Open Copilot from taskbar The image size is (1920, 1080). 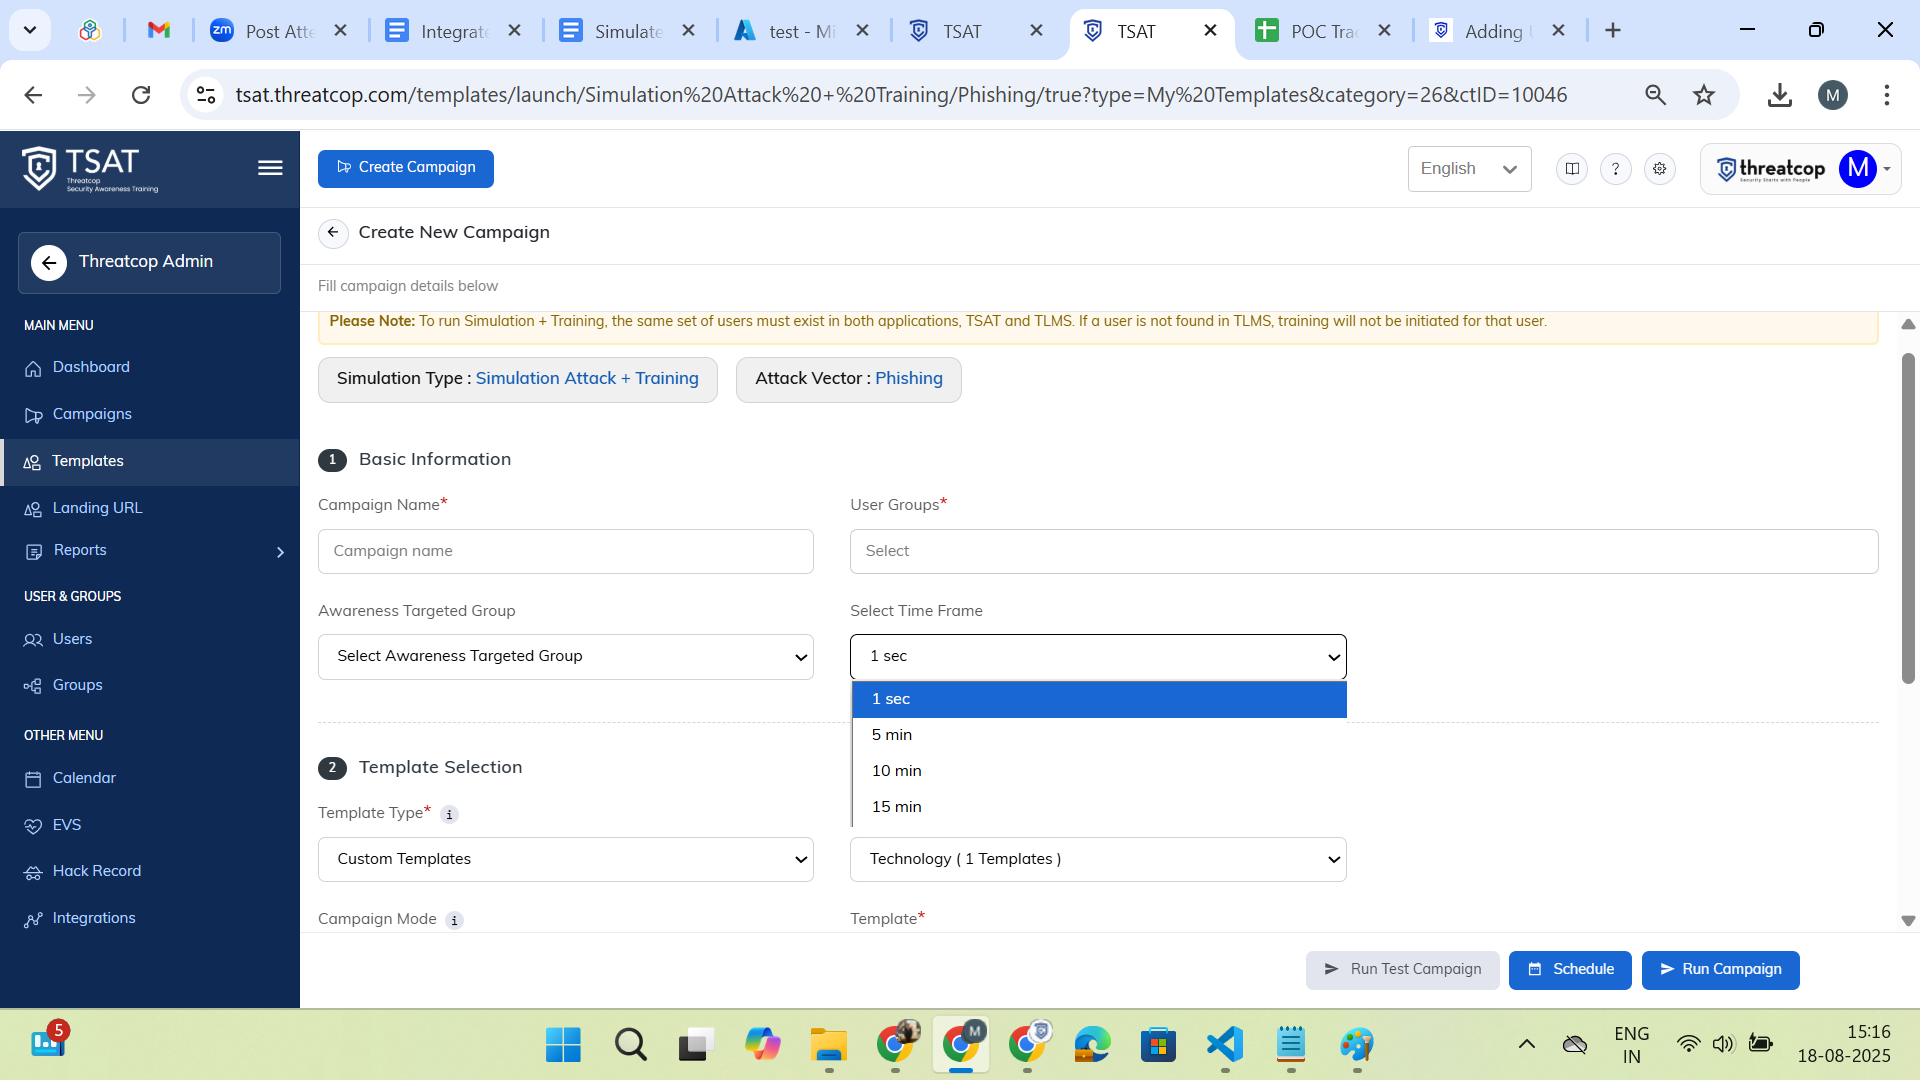pos(762,1045)
